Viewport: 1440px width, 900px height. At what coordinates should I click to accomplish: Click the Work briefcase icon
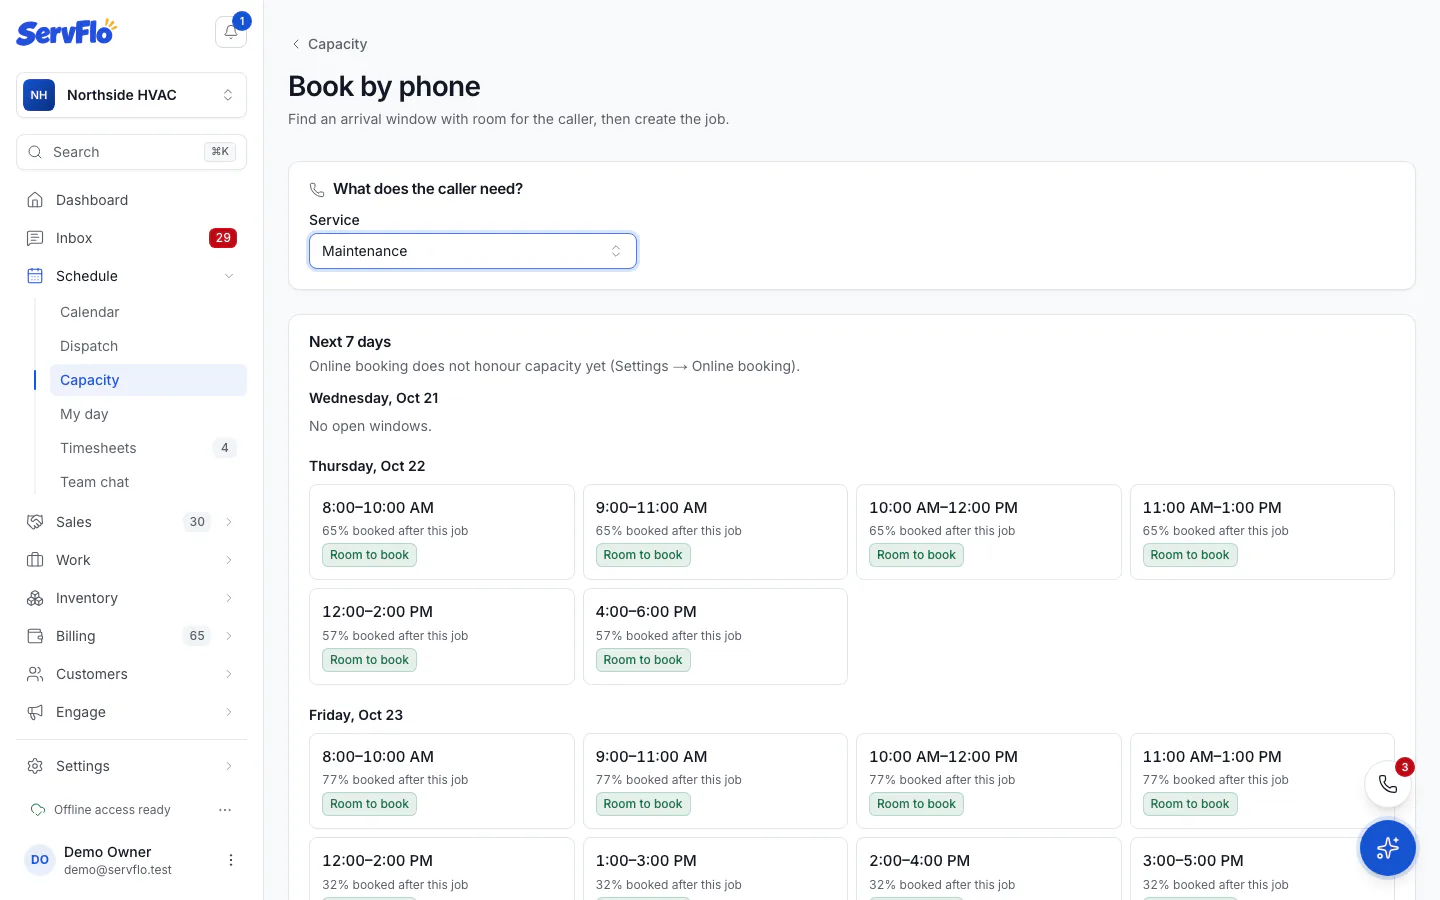35,560
